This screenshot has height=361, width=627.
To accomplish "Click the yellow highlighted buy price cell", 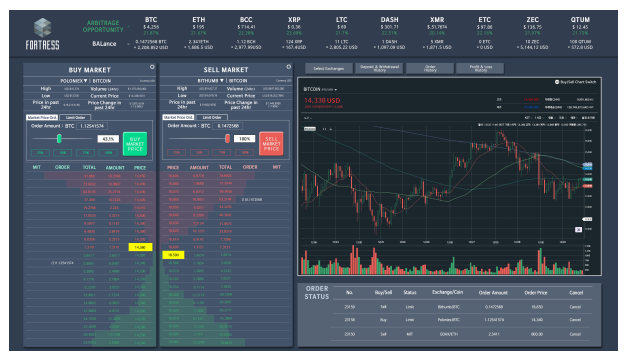I will [140, 247].
